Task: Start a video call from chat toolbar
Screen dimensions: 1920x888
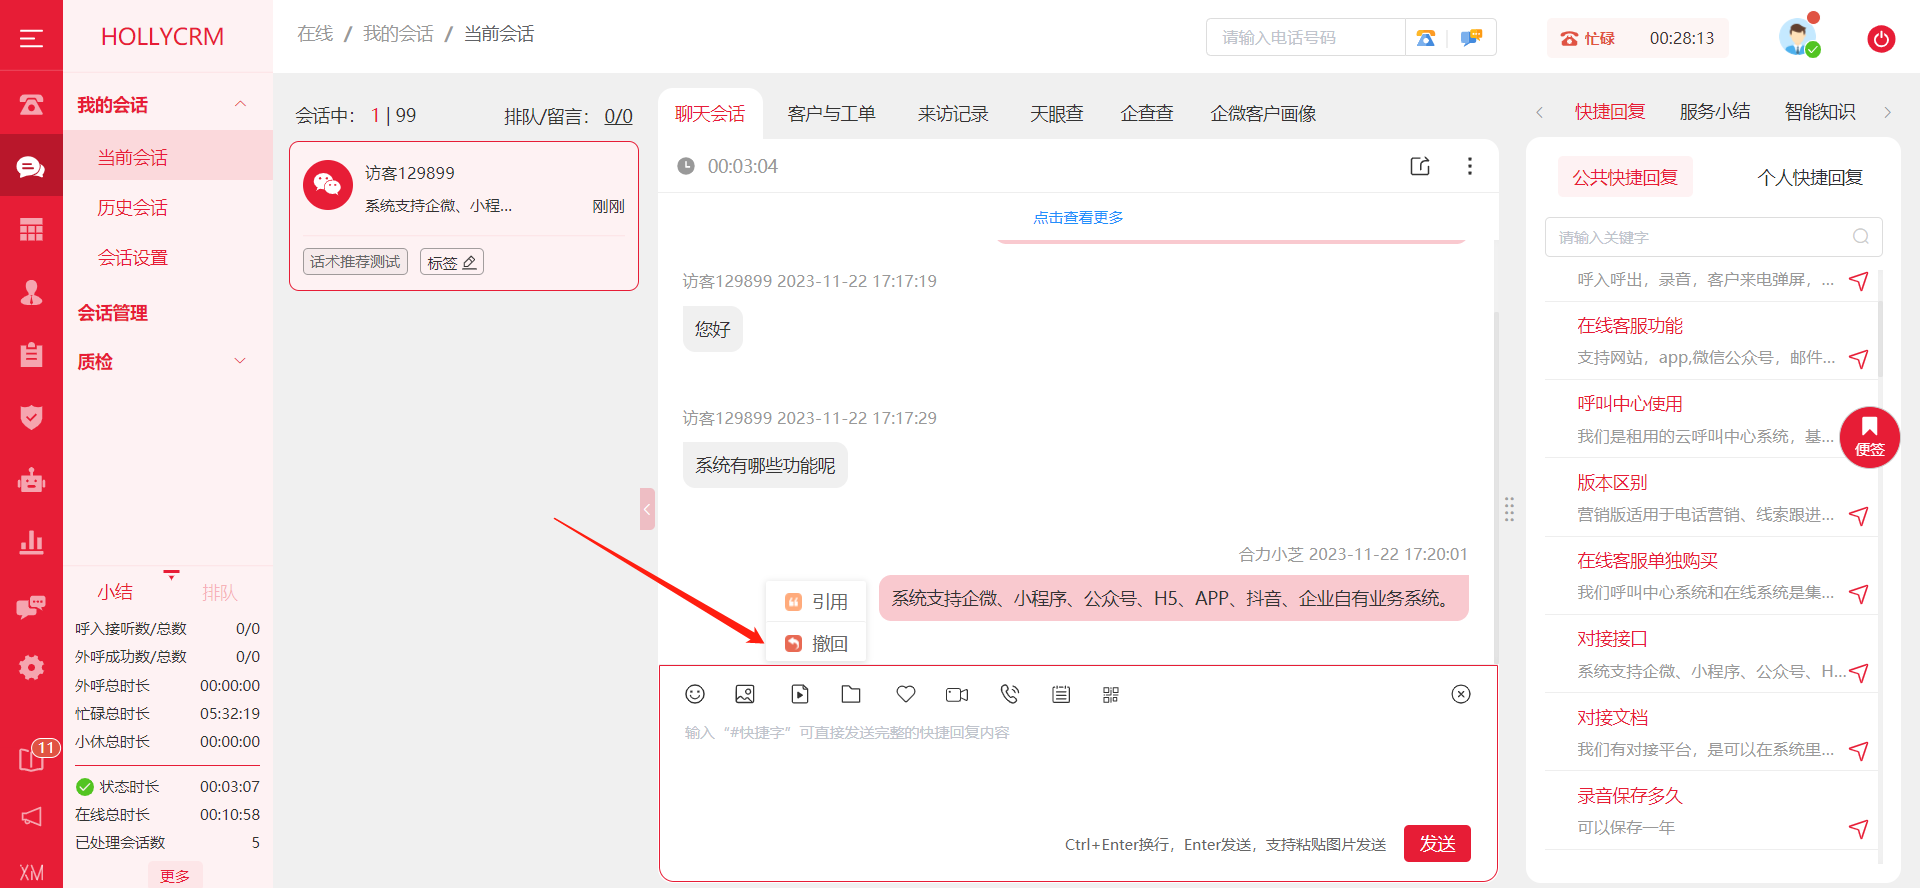Action: 957,694
